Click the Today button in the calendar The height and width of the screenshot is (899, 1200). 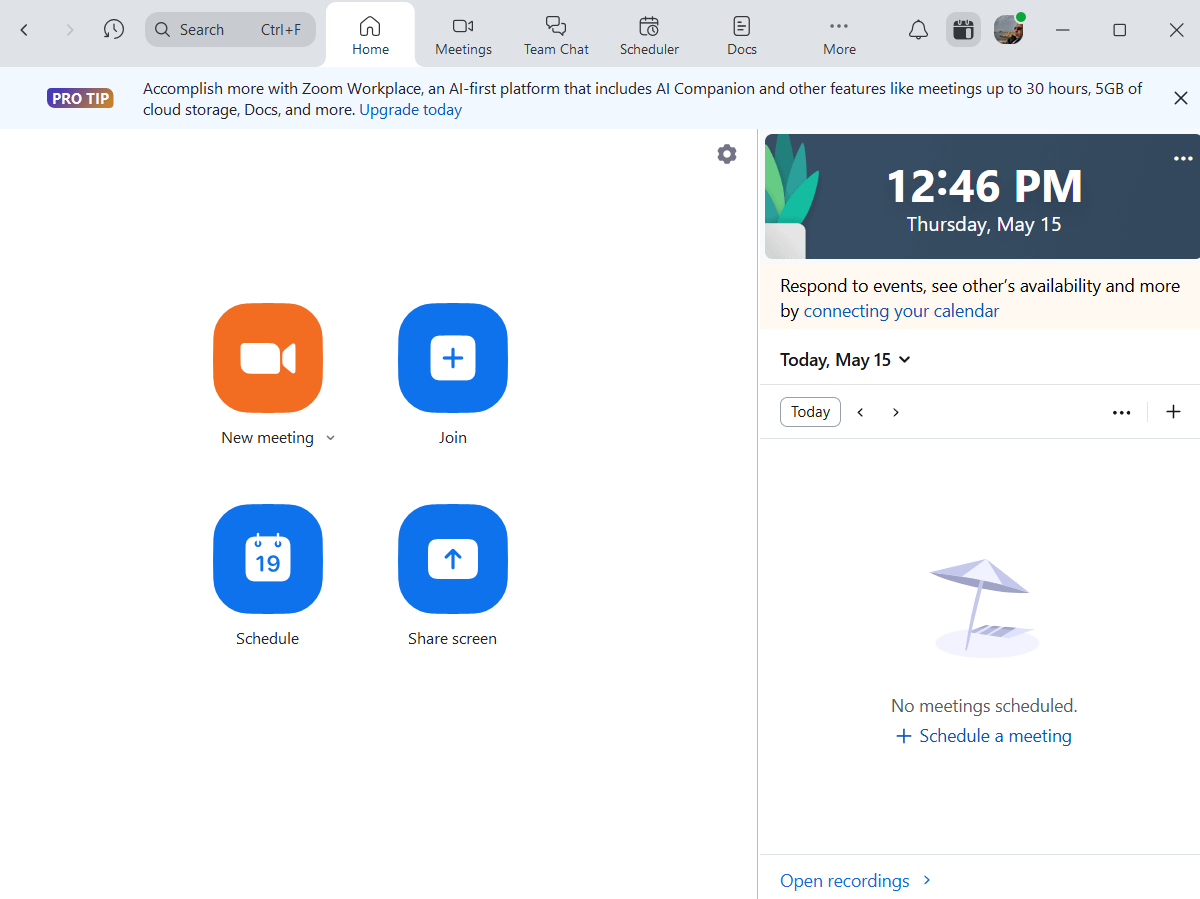pyautogui.click(x=810, y=412)
